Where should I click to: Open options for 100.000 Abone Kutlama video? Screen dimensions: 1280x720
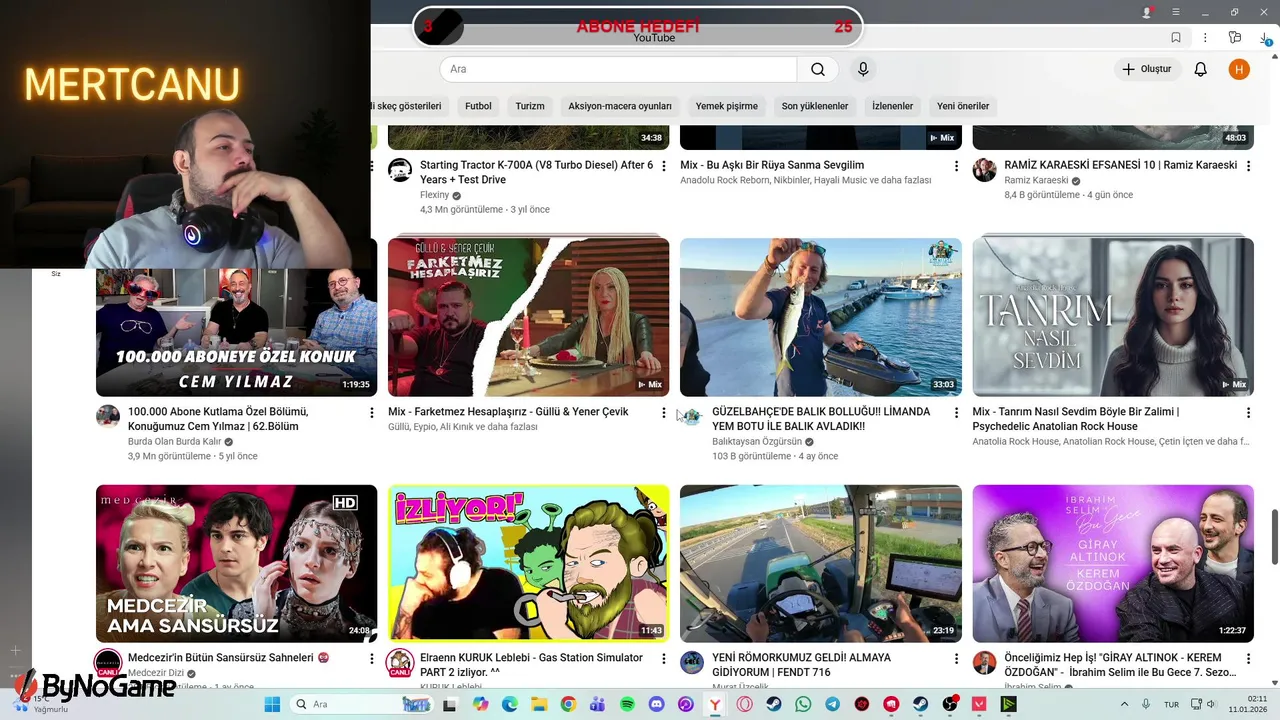[371, 412]
